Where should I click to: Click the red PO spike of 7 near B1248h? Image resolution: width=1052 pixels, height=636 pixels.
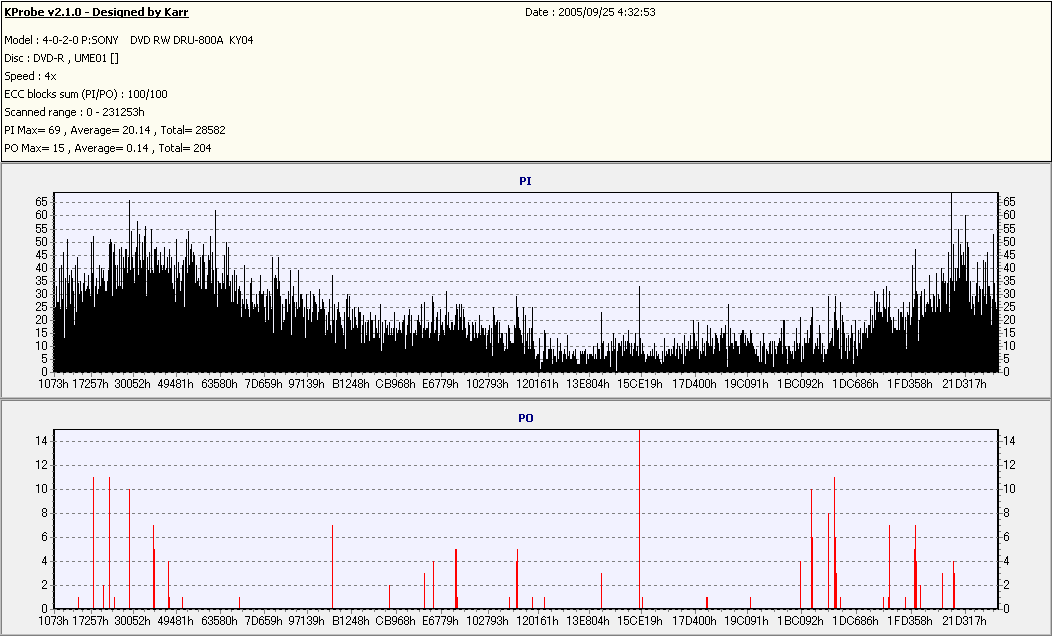pos(332,567)
